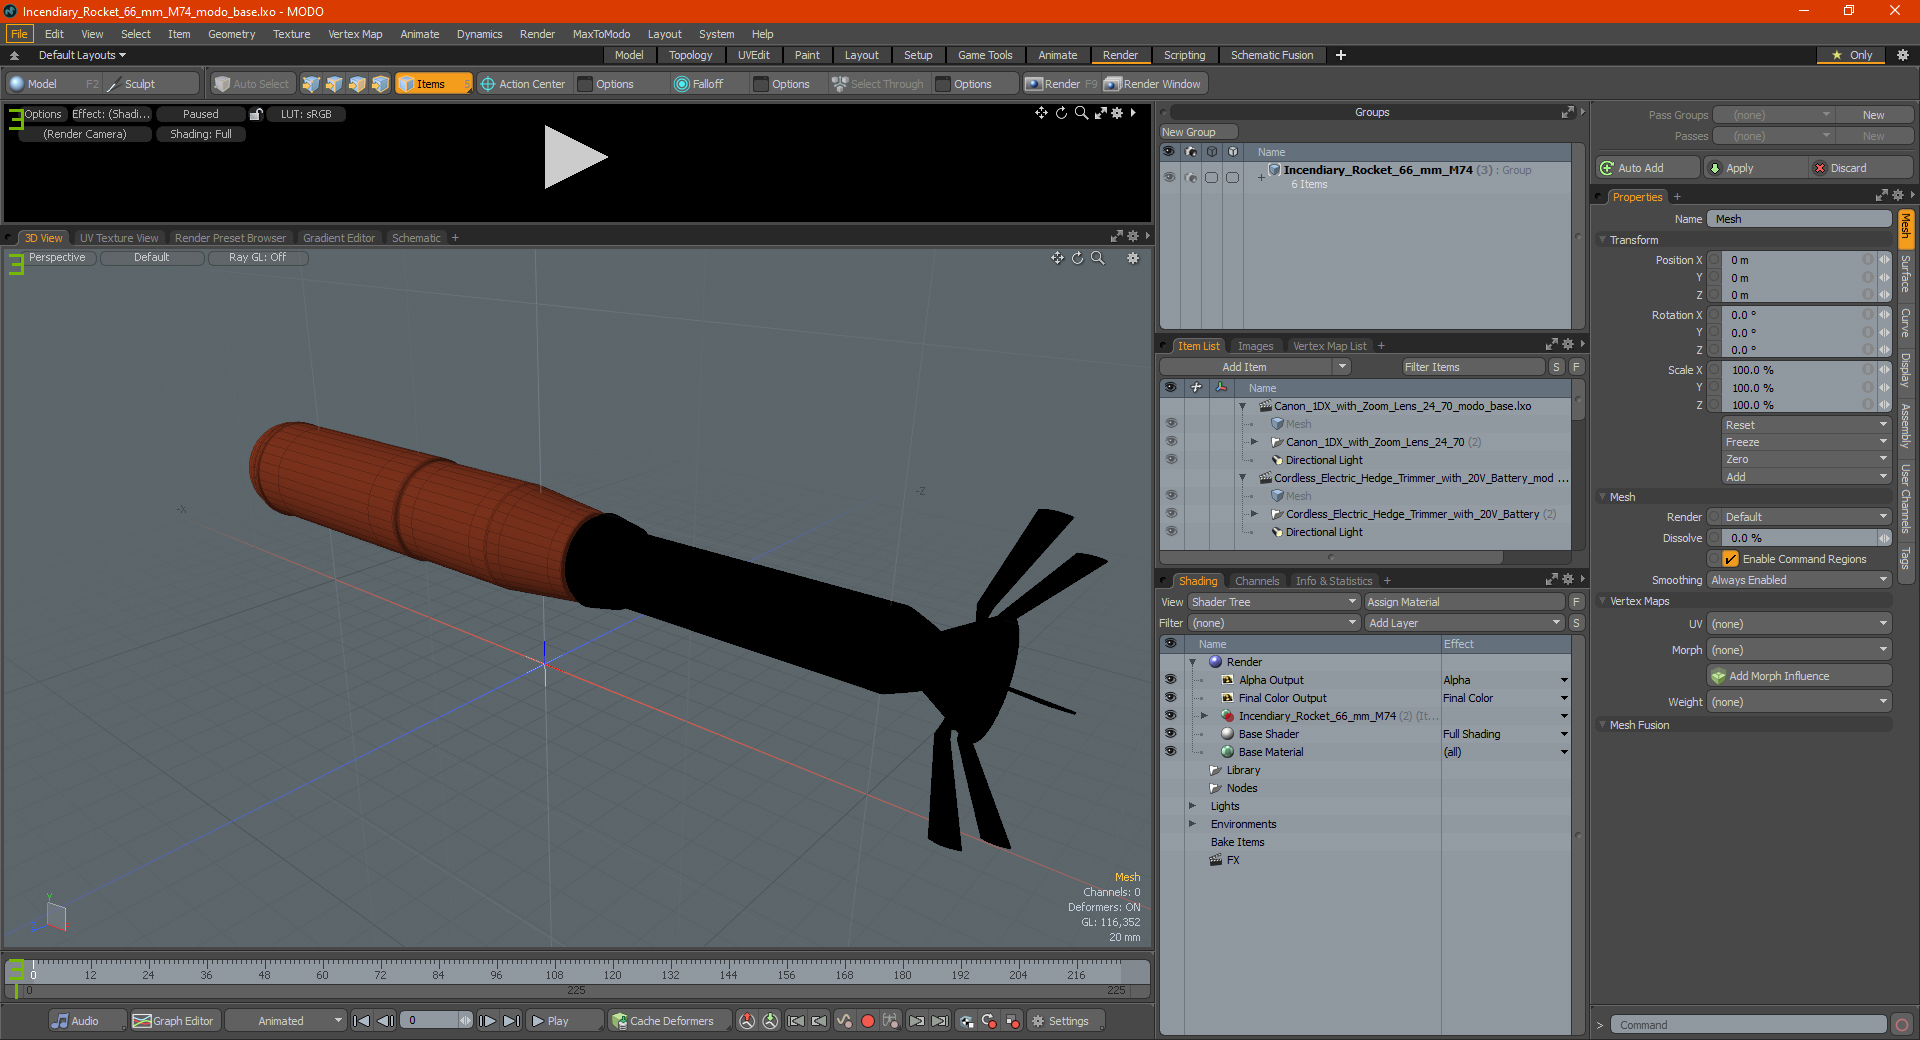Toggle visibility of Canon Directional Light

click(1171, 460)
